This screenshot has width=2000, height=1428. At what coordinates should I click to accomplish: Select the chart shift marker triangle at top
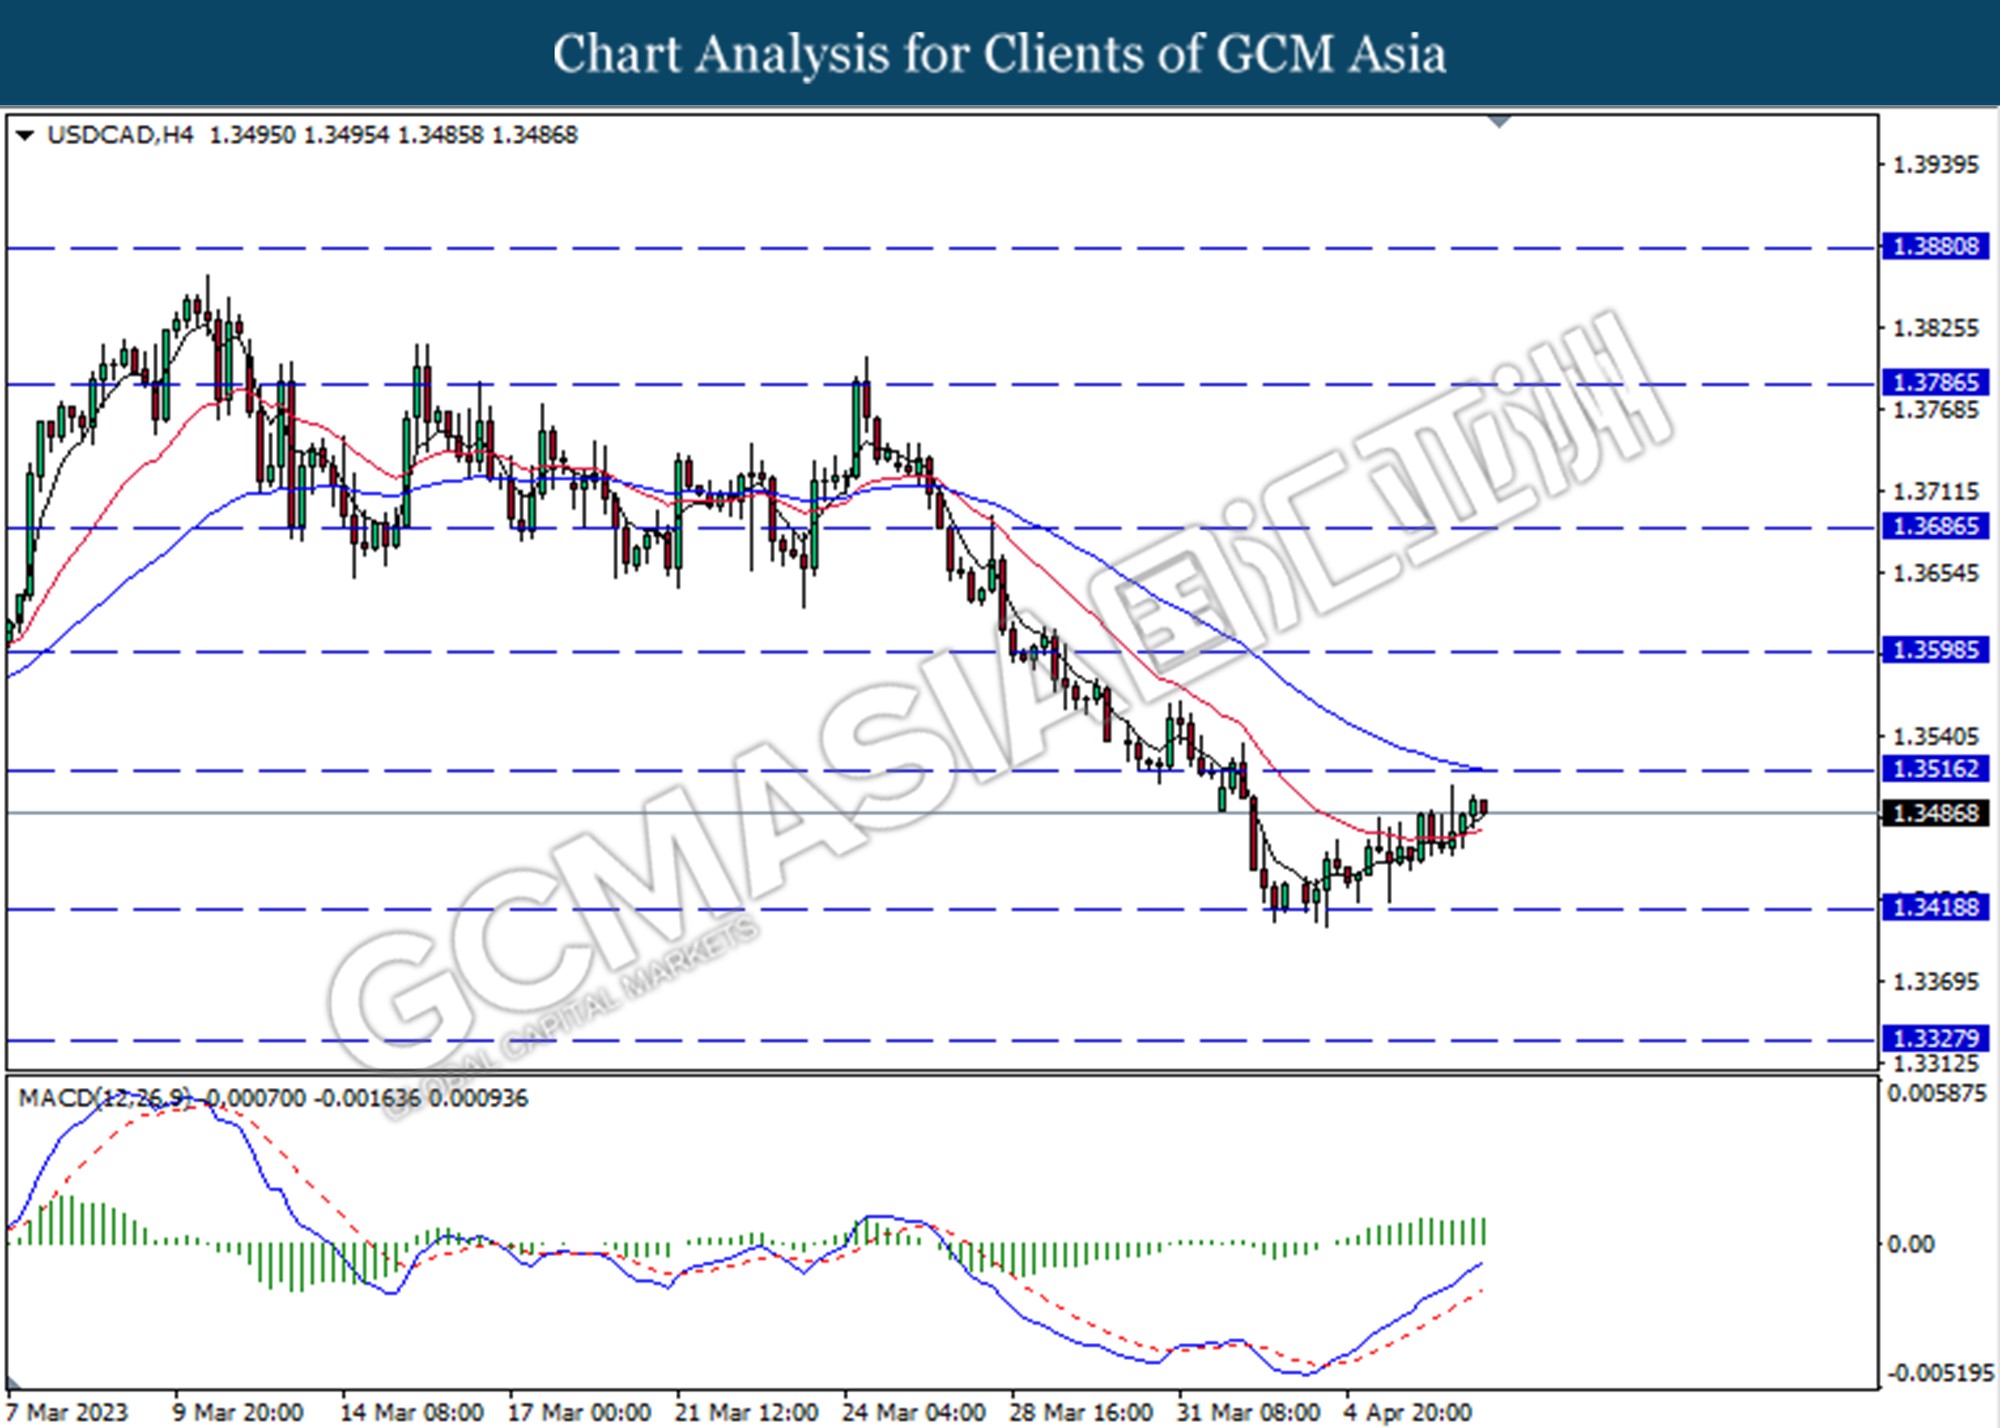click(x=1500, y=122)
